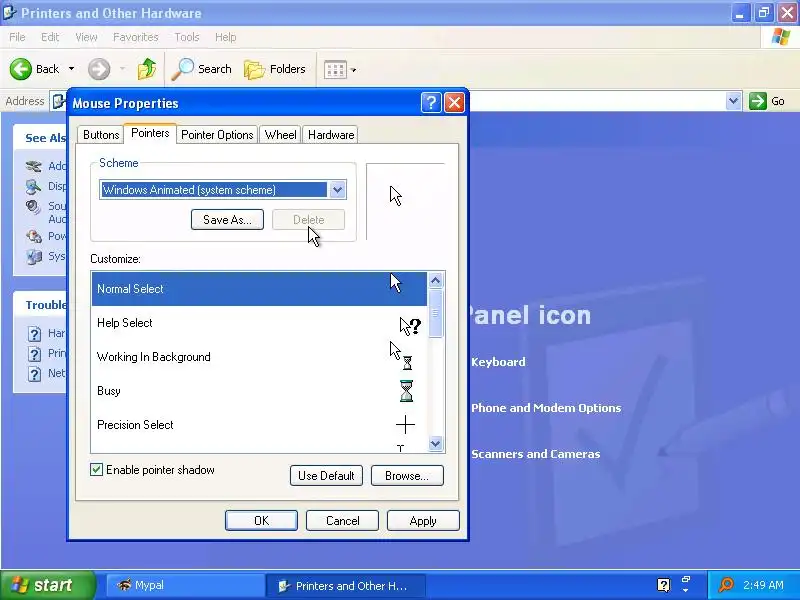Screen dimensions: 800x600
Task: Select the Precision Select pointer row
Action: click(259, 424)
